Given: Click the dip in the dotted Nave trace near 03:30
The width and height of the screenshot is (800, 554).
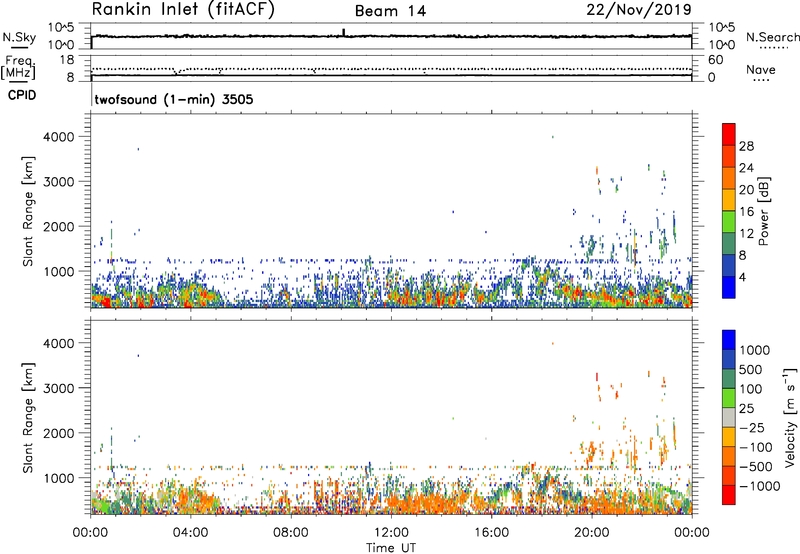Looking at the screenshot, I should [x=177, y=72].
